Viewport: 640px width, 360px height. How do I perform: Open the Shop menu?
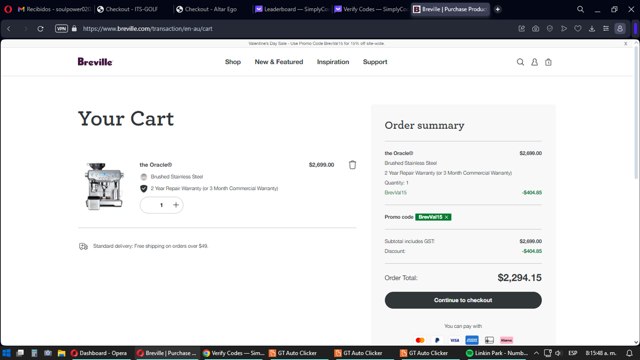[233, 62]
